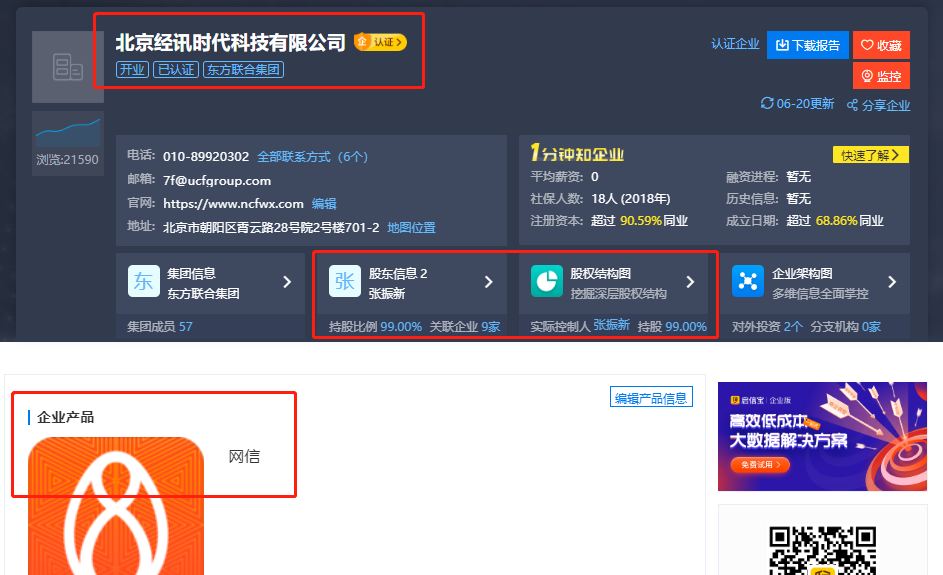Click the QR code image
Viewport: 943px width, 575px height.
click(822, 550)
